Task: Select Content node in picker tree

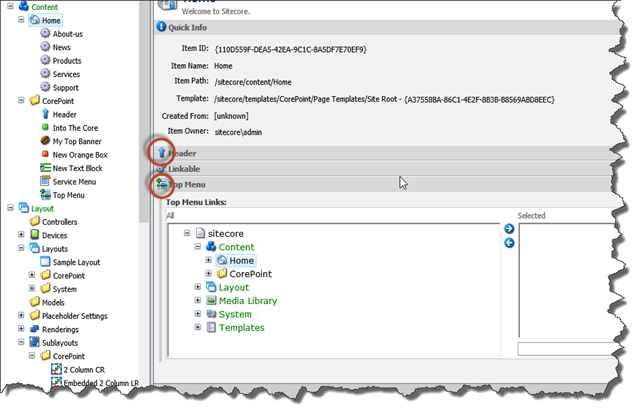Action: click(236, 247)
